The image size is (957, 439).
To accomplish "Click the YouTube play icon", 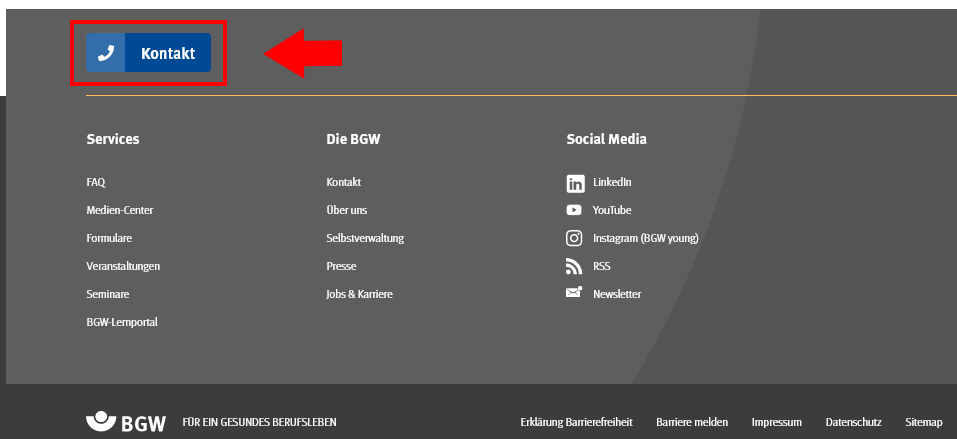I will coord(574,210).
